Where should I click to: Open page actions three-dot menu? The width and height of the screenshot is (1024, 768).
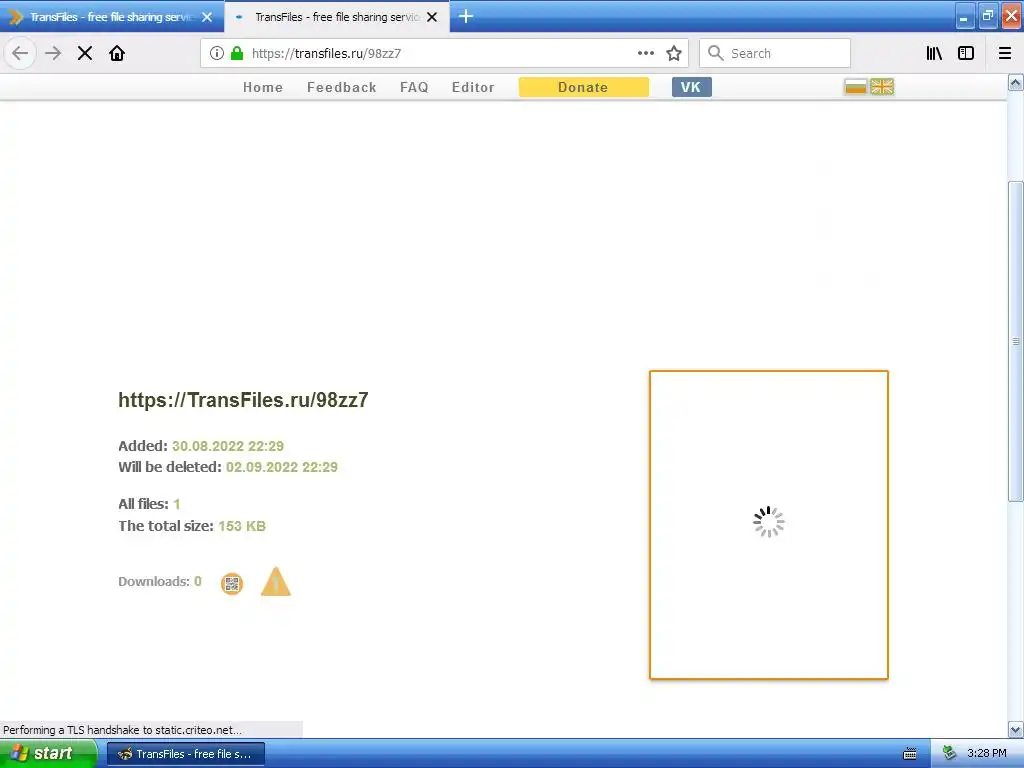tap(646, 53)
